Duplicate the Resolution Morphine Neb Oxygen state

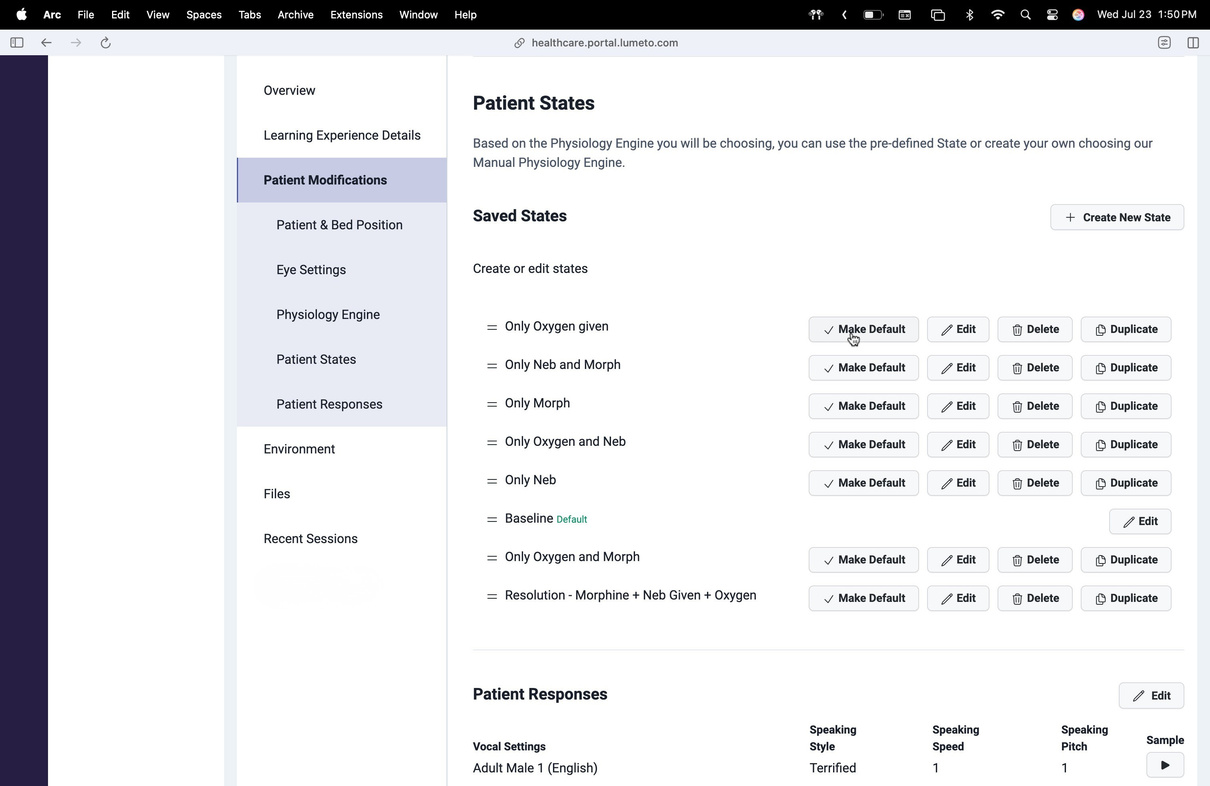(1126, 598)
